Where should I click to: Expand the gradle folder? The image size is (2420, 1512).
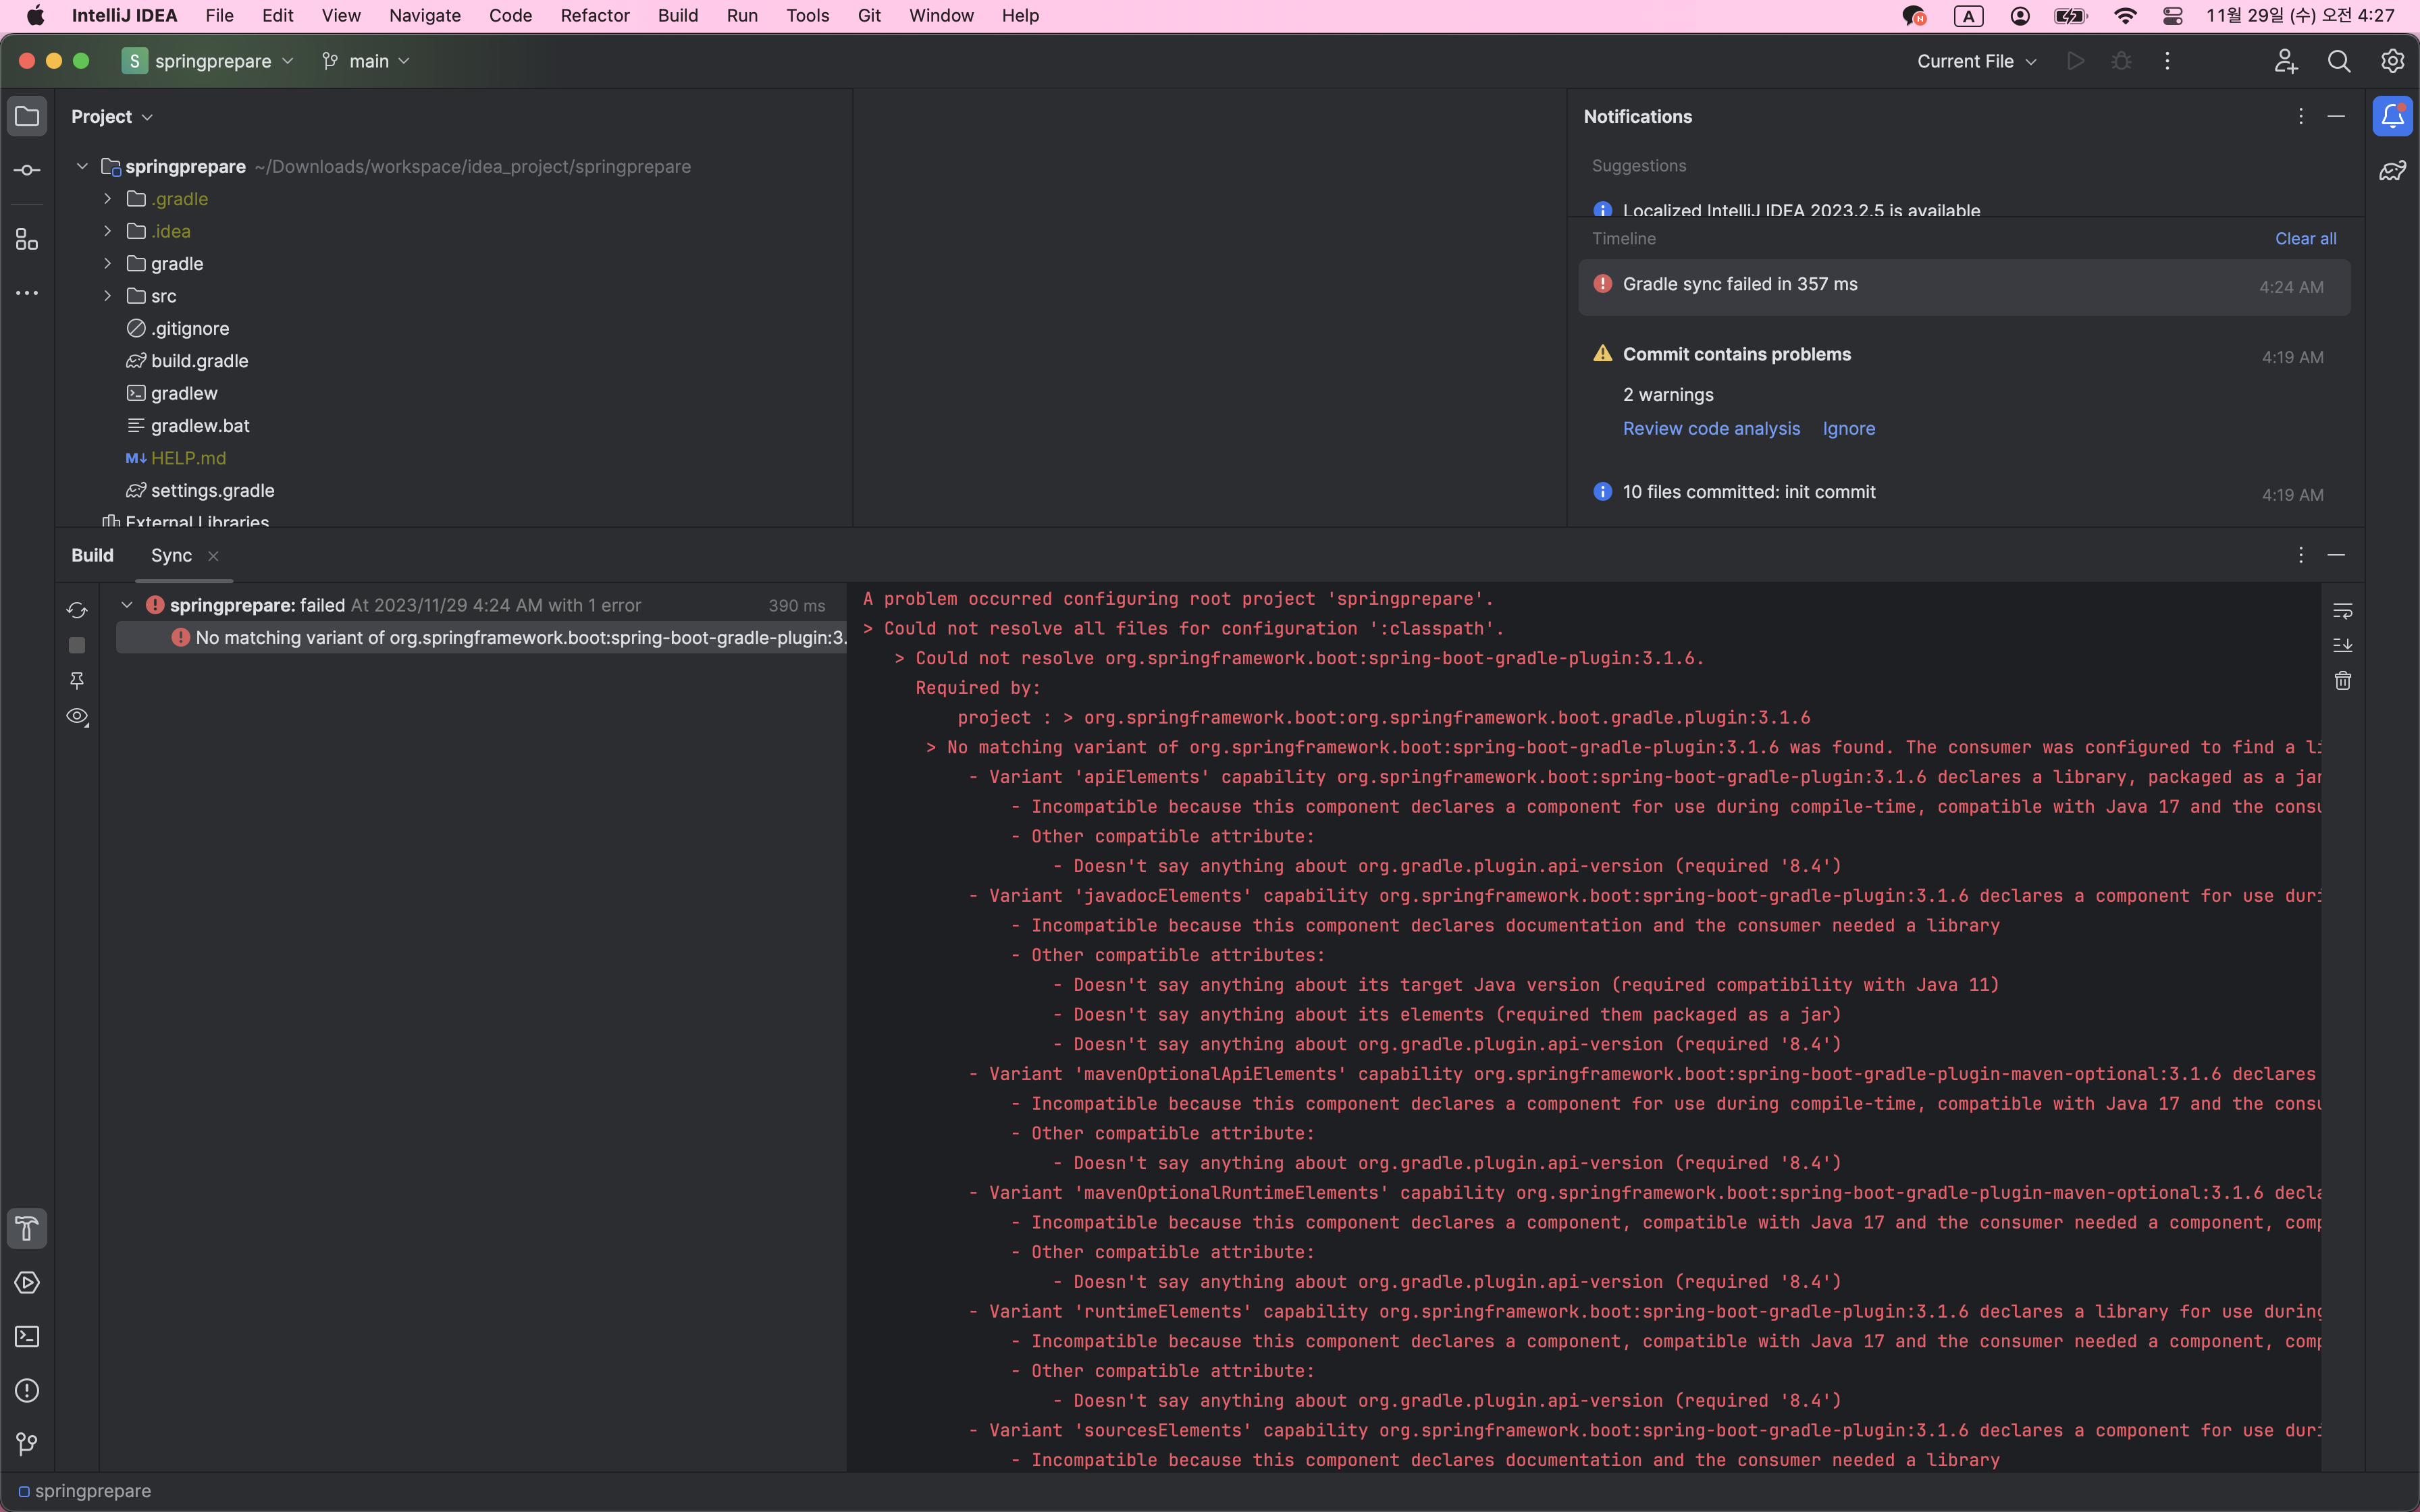click(x=108, y=264)
